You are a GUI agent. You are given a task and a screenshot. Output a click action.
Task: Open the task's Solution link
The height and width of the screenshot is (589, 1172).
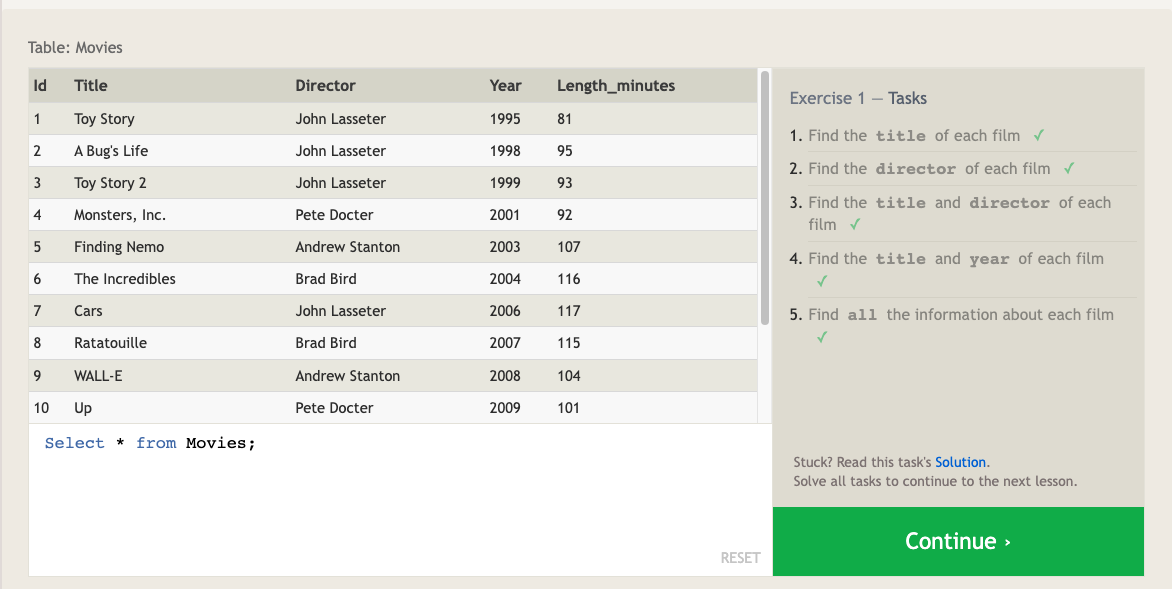point(960,462)
